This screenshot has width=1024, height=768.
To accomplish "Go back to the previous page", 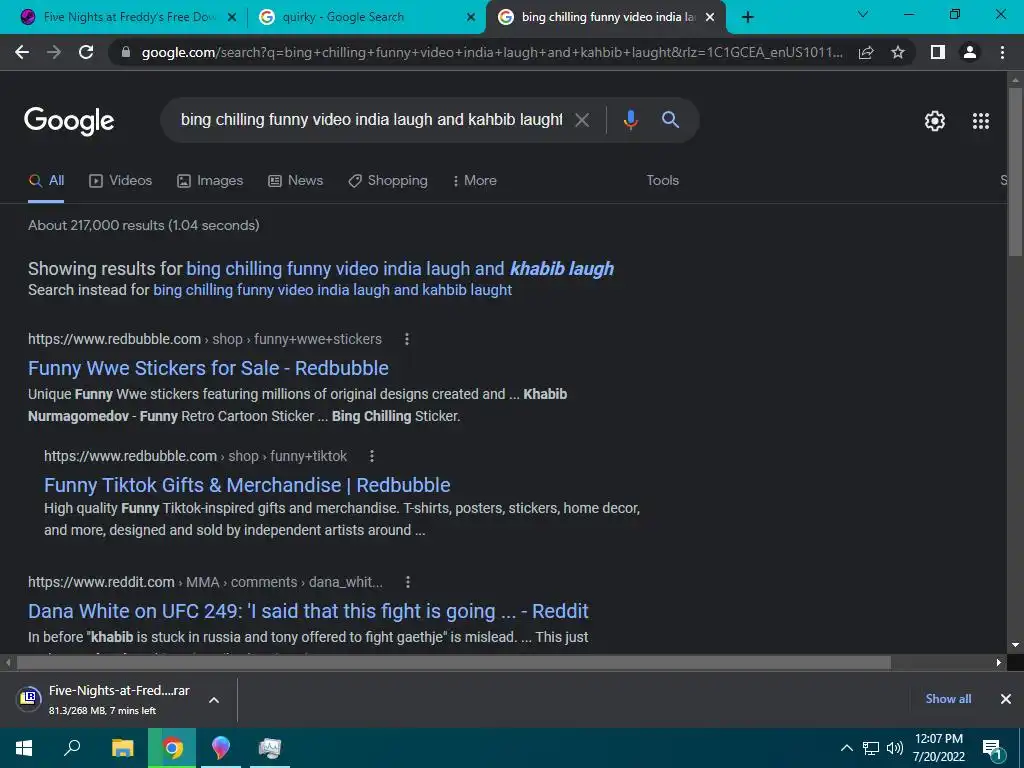I will pos(22,52).
